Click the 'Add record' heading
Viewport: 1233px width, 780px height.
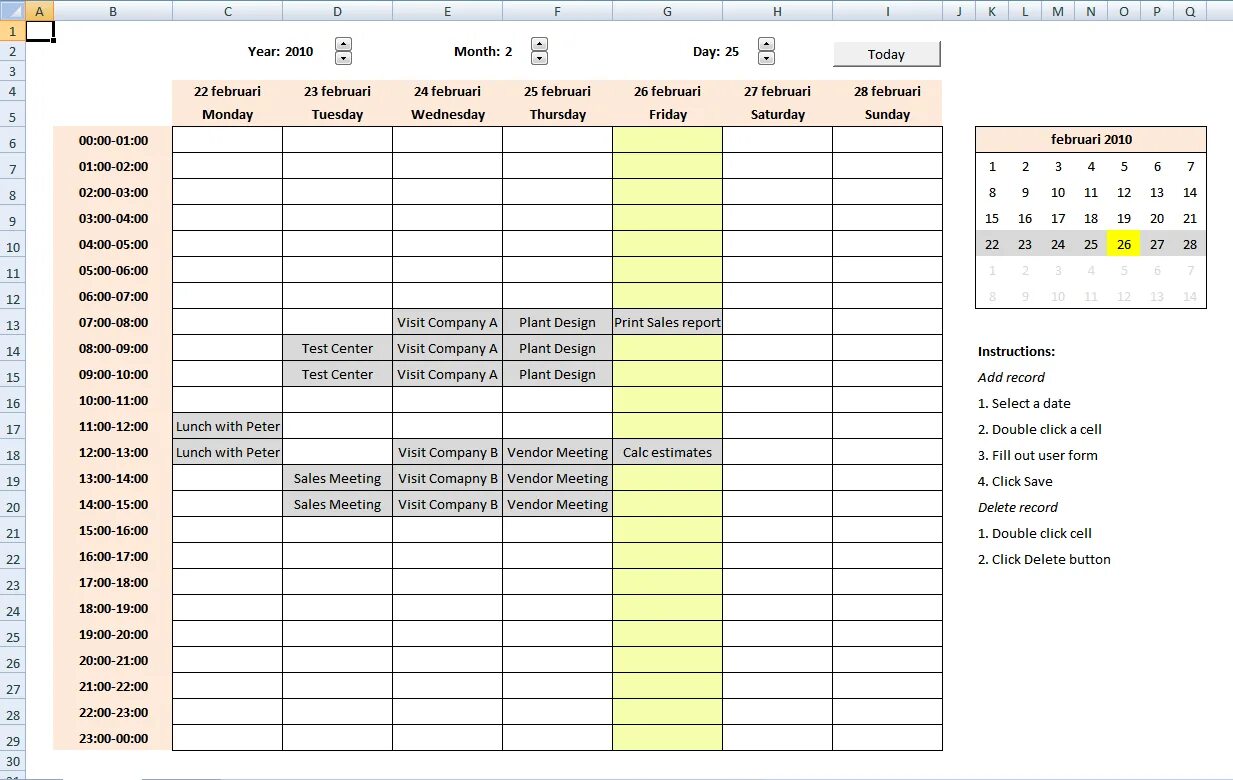1011,377
